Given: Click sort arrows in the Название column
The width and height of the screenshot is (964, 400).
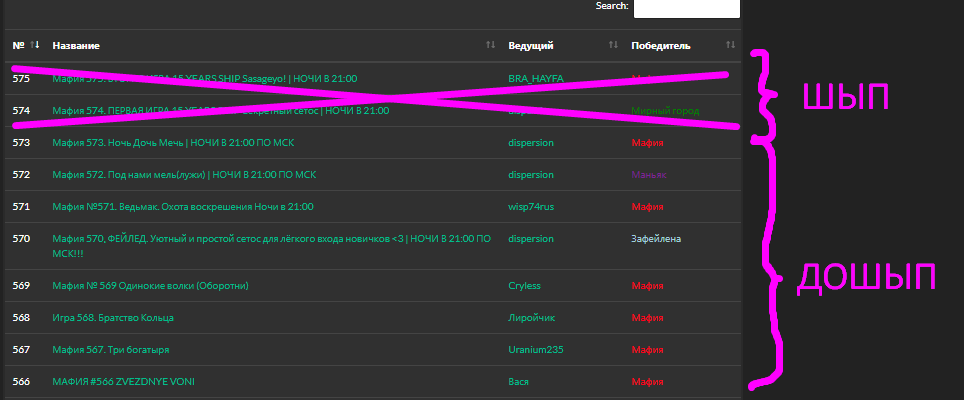Looking at the screenshot, I should click(x=490, y=45).
